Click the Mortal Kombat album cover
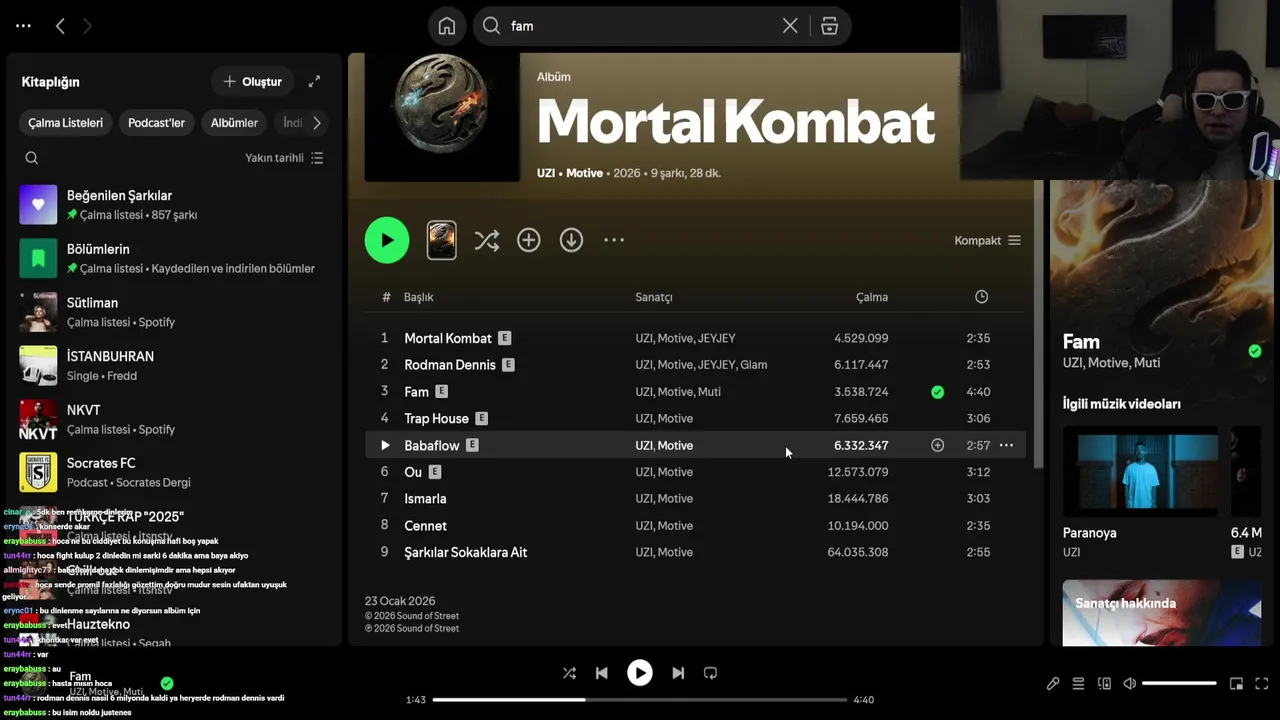1280x720 pixels. pyautogui.click(x=442, y=117)
